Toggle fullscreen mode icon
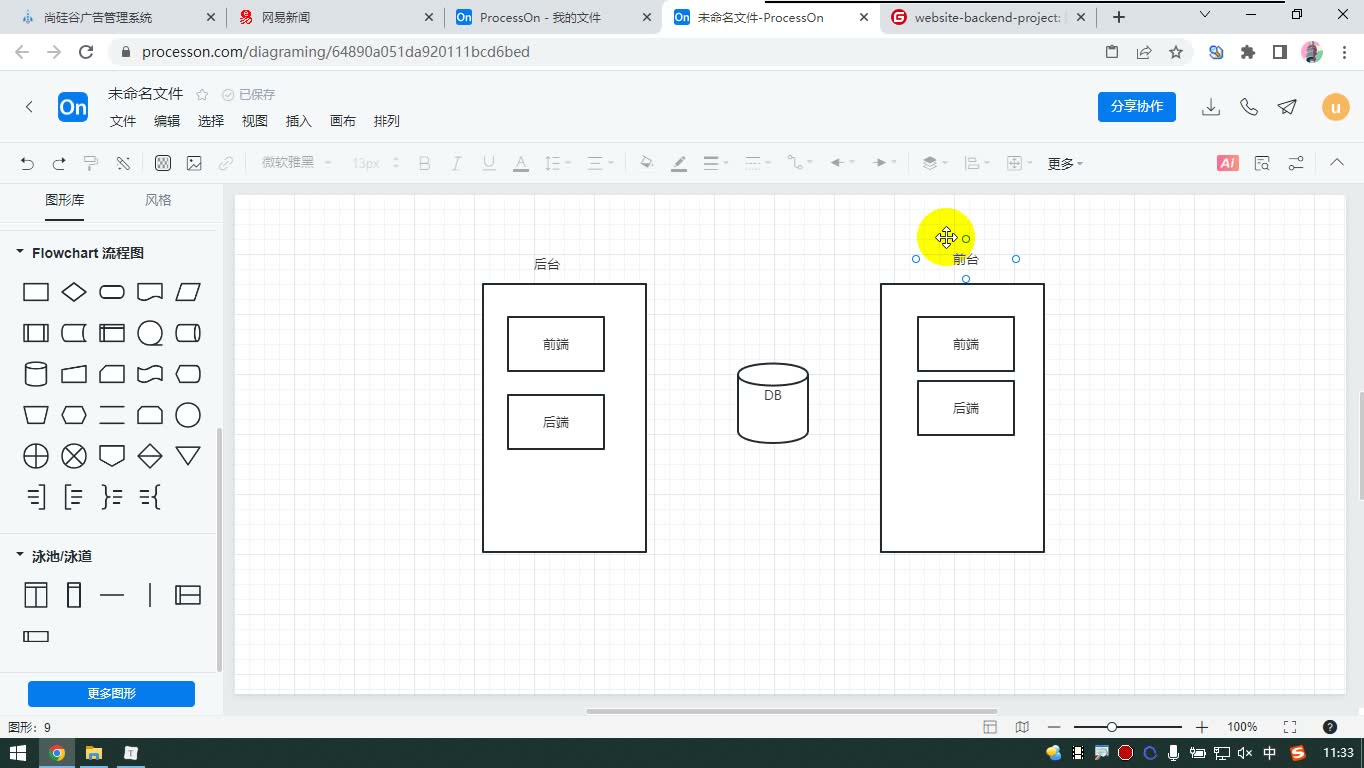The width and height of the screenshot is (1364, 768). [1290, 727]
